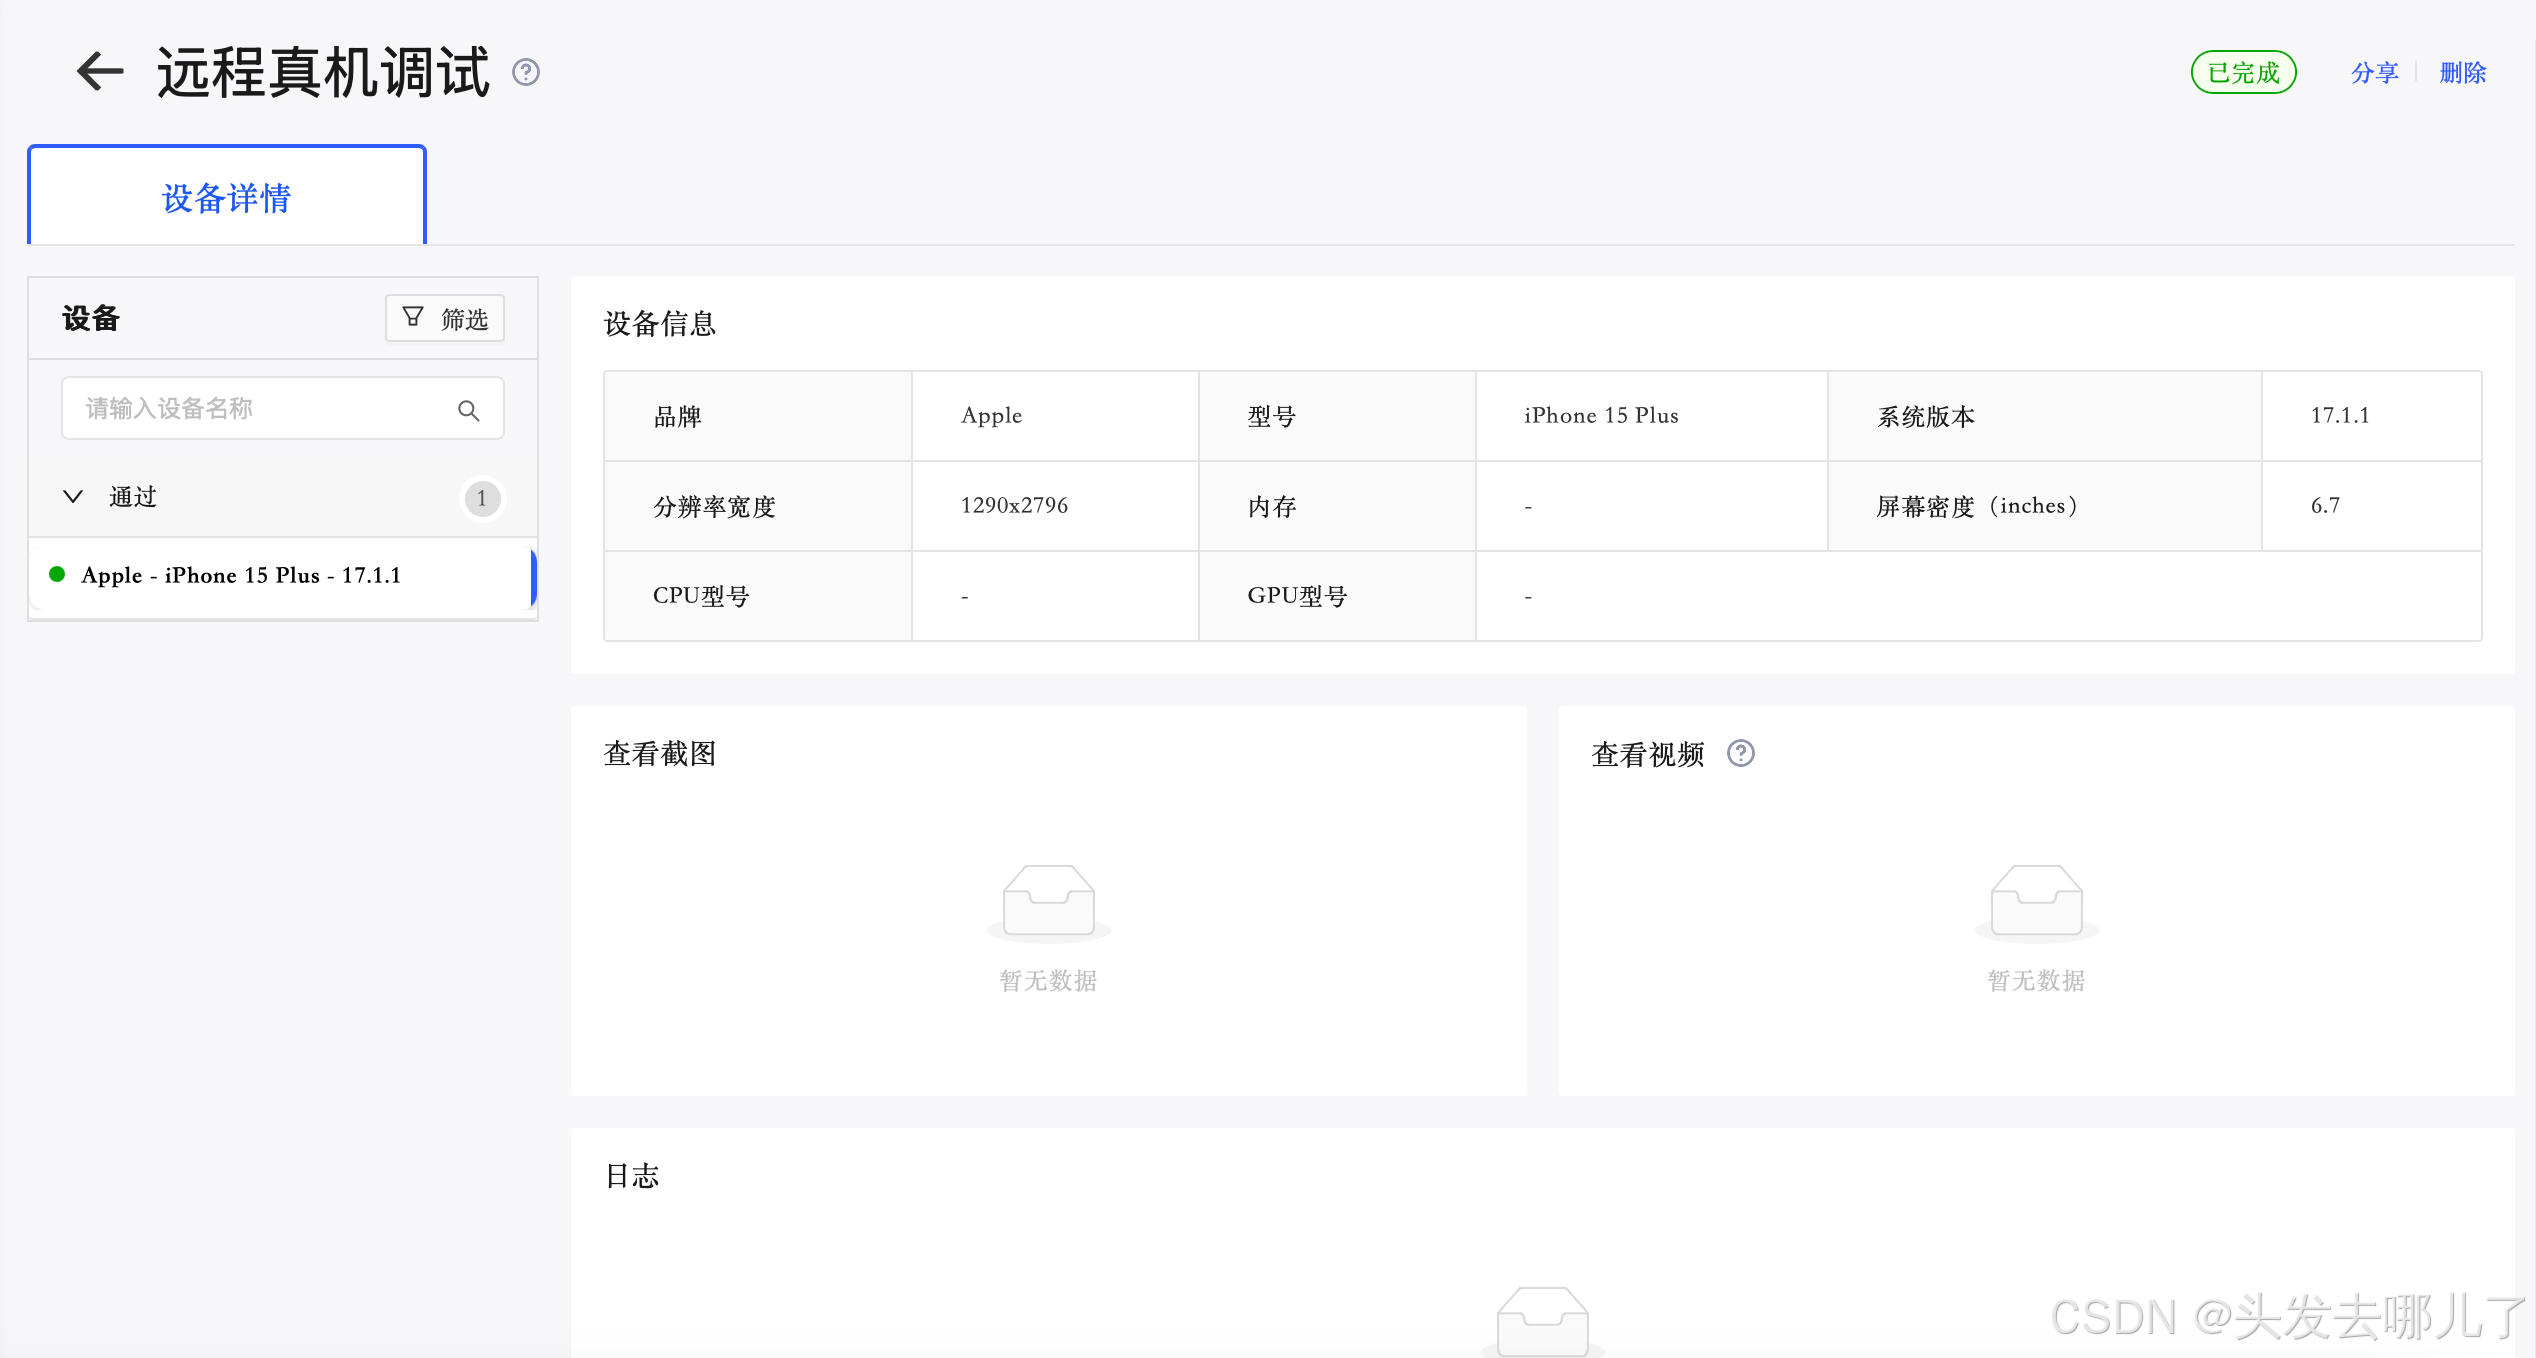Click the back arrow icon
This screenshot has height=1358, width=2536.
[x=100, y=72]
